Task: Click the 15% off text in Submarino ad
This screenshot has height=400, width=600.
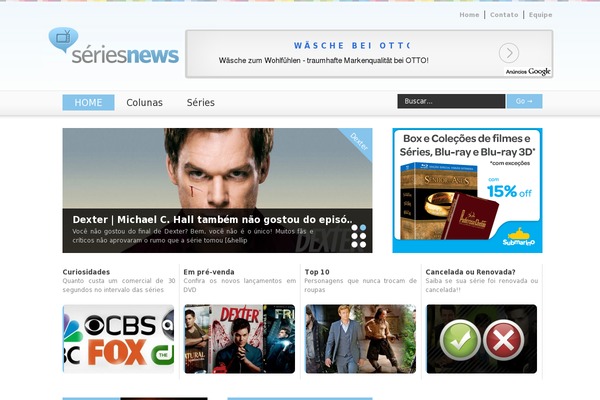Action: (x=509, y=191)
